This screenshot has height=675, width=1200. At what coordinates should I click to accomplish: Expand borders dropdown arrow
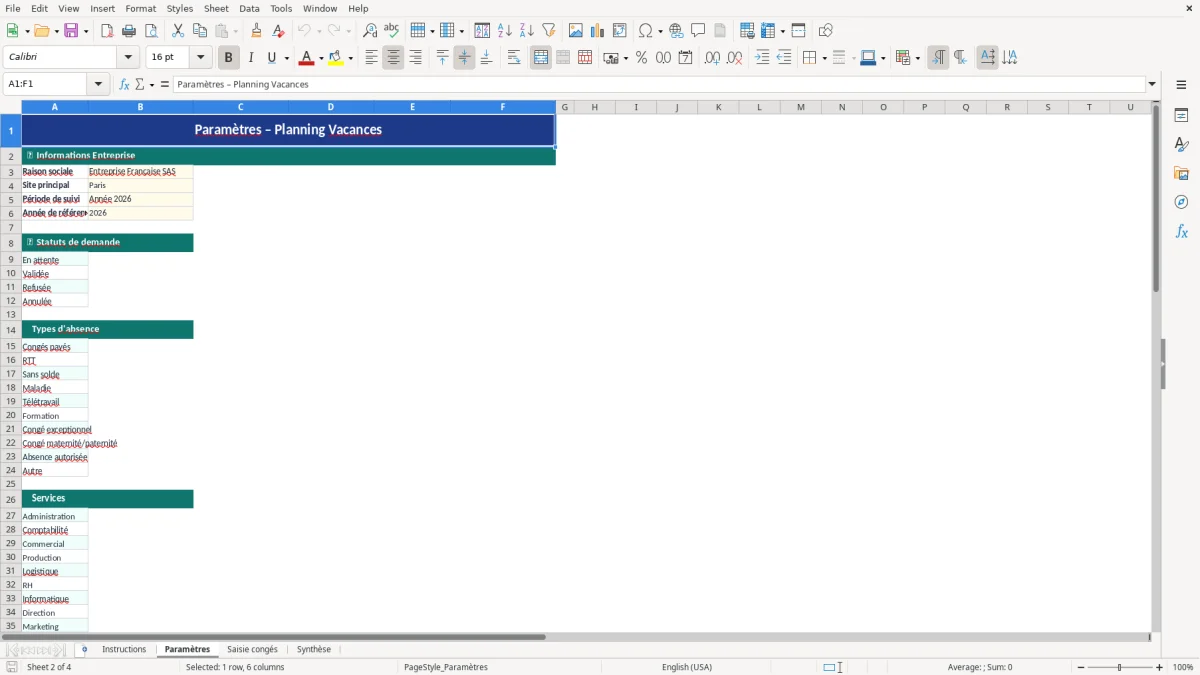[x=823, y=58]
